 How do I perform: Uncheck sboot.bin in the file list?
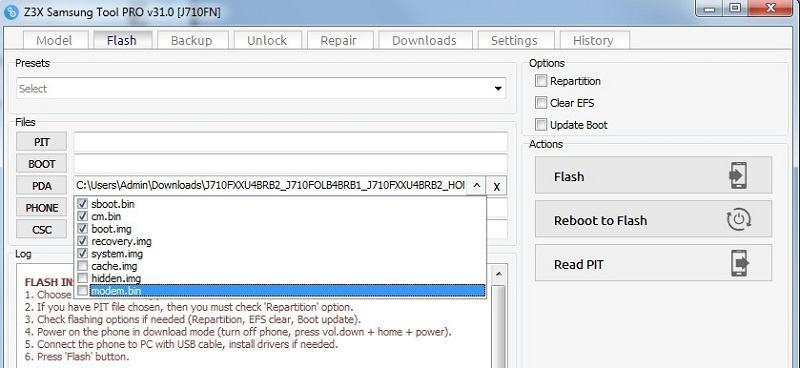pos(83,204)
